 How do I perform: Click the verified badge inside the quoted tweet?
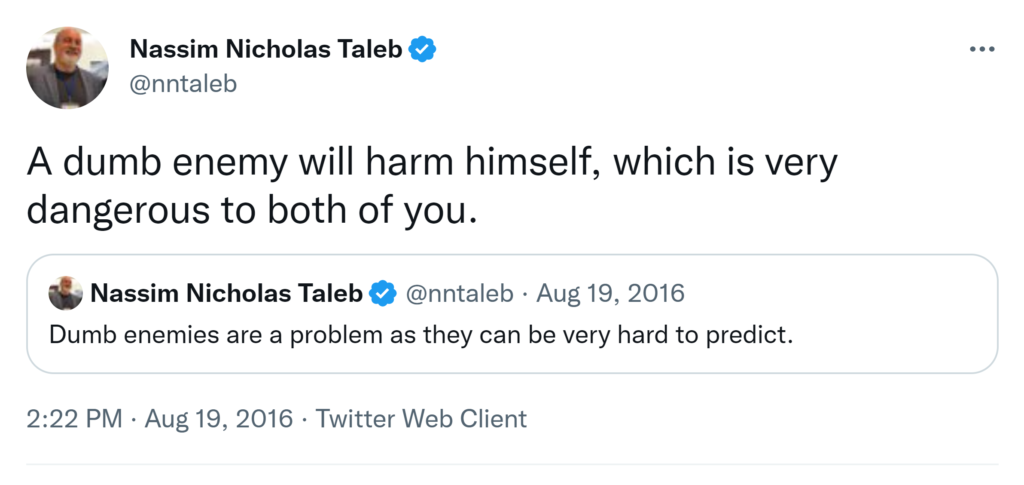pyautogui.click(x=381, y=294)
